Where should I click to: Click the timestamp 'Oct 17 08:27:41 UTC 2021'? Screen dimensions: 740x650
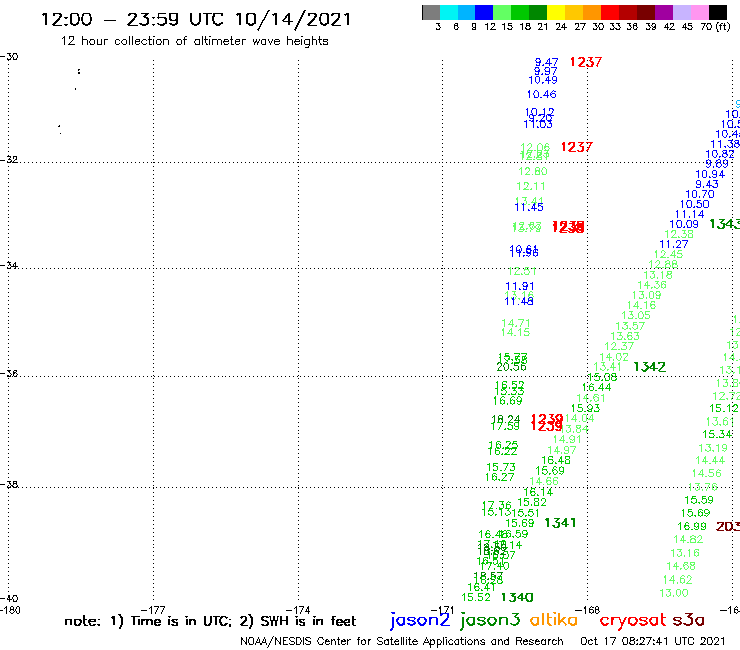[653, 641]
